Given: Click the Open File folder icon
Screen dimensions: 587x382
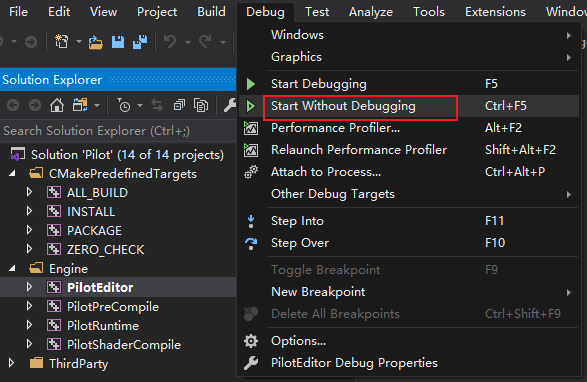Looking at the screenshot, I should click(x=95, y=42).
